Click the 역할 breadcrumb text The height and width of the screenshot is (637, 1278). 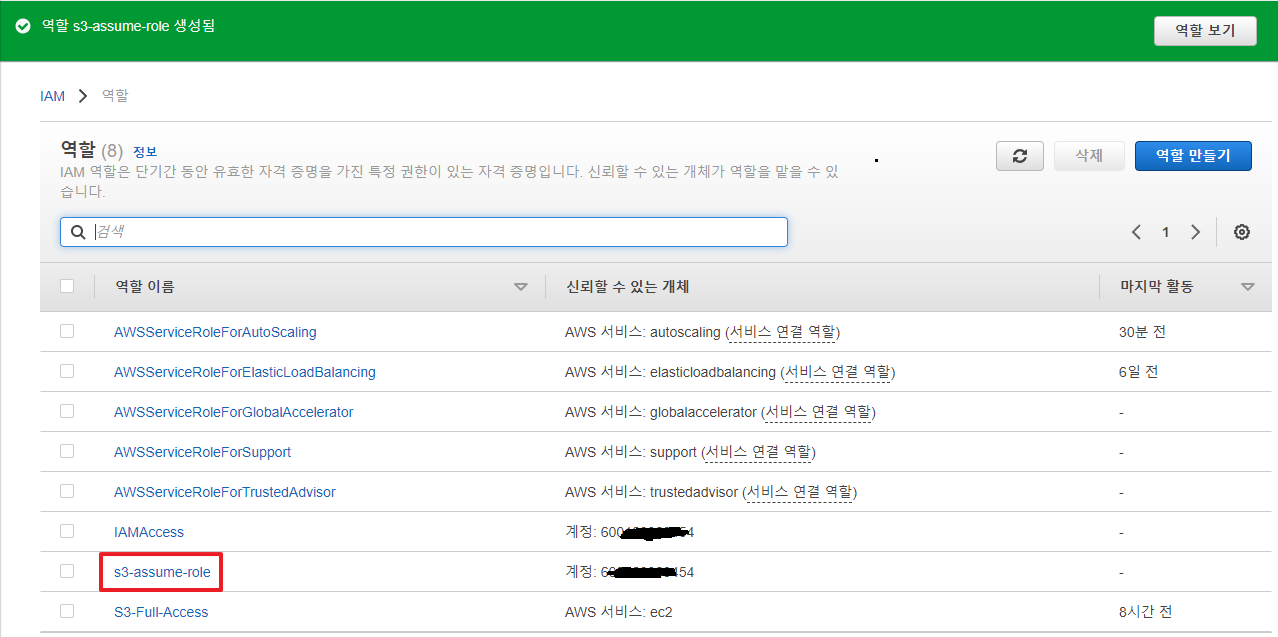coord(115,96)
